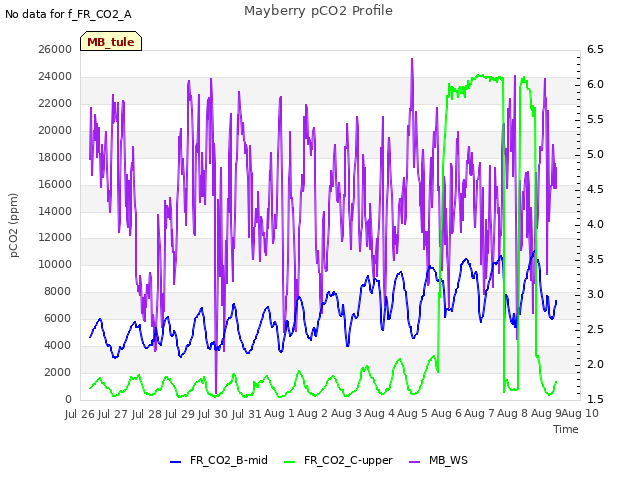This screenshot has width=640, height=480.
Task: Click the 8000 left axis value
Action: pos(58,291)
